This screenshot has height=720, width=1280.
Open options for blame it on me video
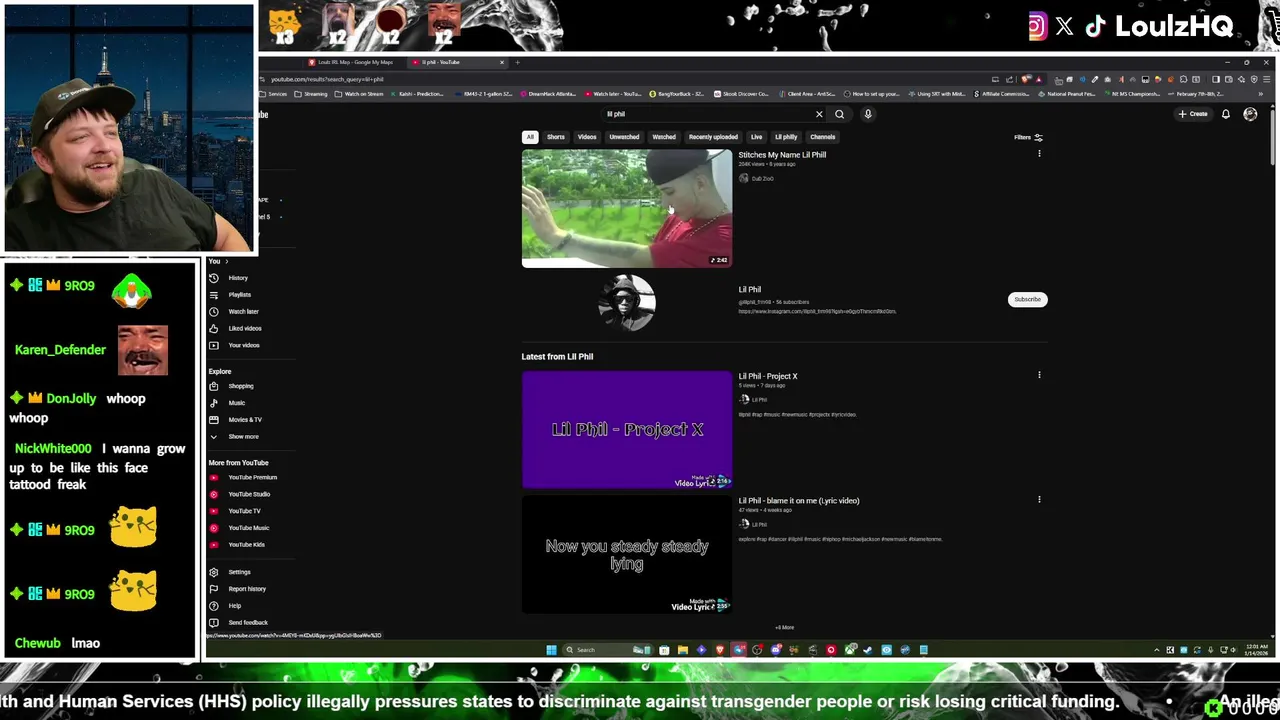(x=1039, y=499)
